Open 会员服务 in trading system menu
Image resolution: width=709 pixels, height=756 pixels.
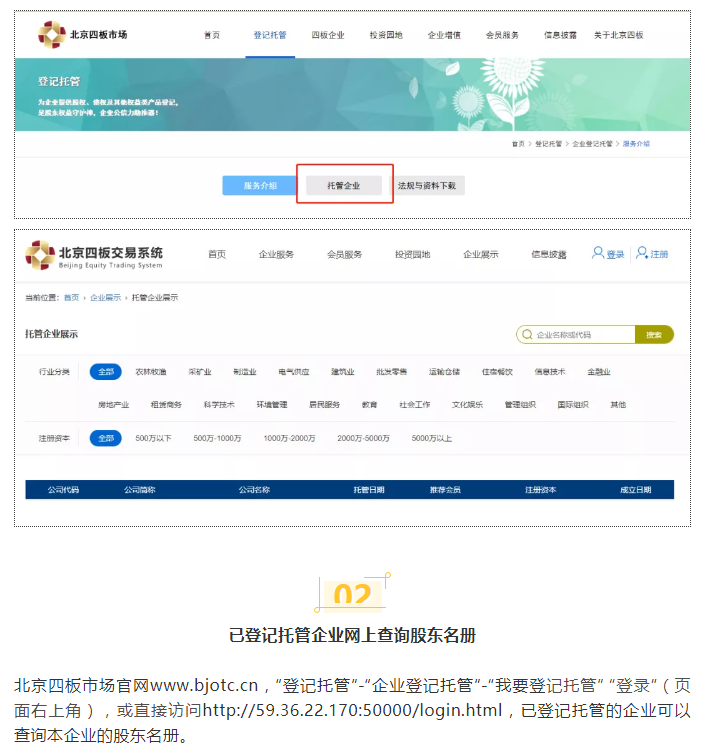pyautogui.click(x=344, y=255)
